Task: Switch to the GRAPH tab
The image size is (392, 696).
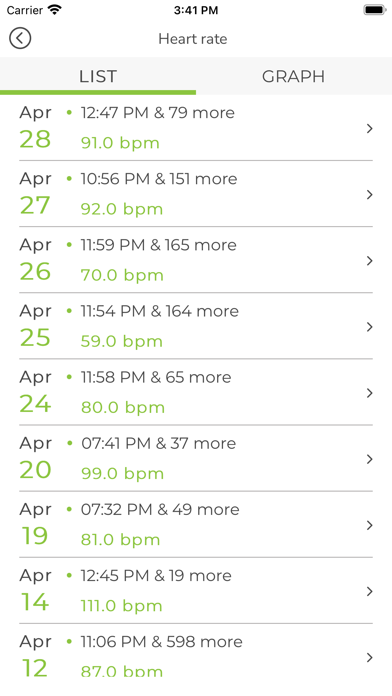Action: 293,76
